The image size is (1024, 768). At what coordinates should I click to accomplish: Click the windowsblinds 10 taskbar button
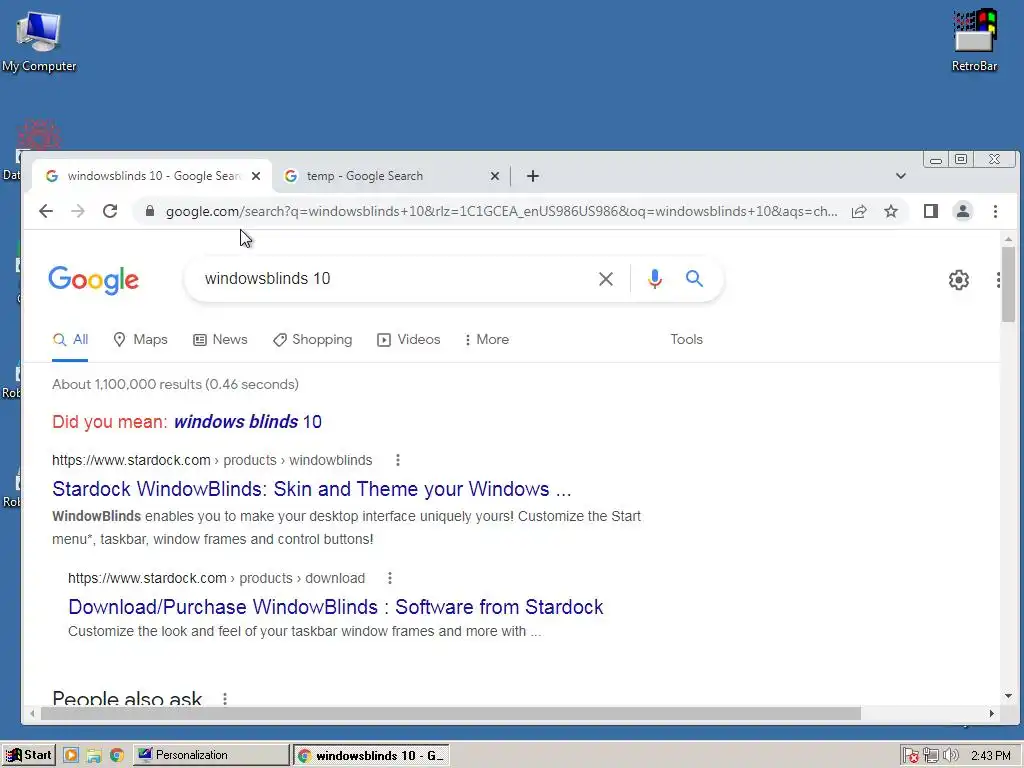point(371,756)
